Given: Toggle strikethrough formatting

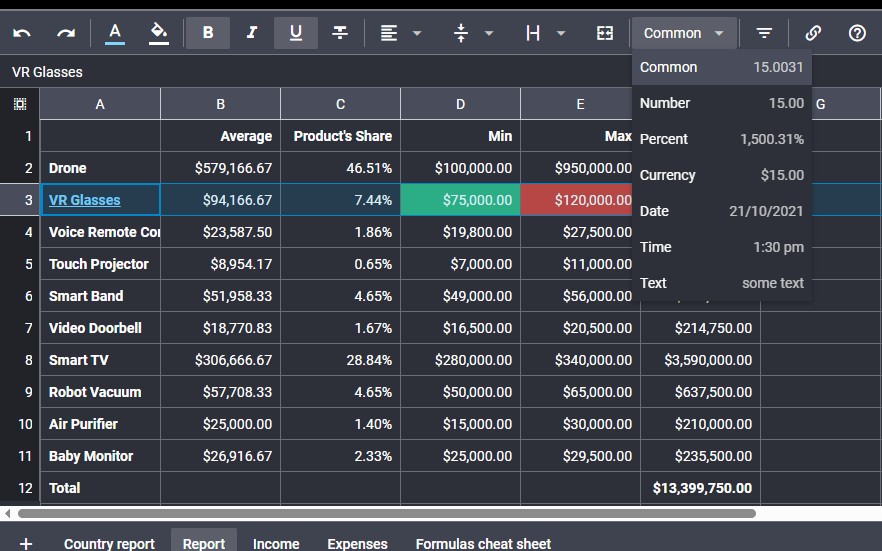Looking at the screenshot, I should click(340, 33).
